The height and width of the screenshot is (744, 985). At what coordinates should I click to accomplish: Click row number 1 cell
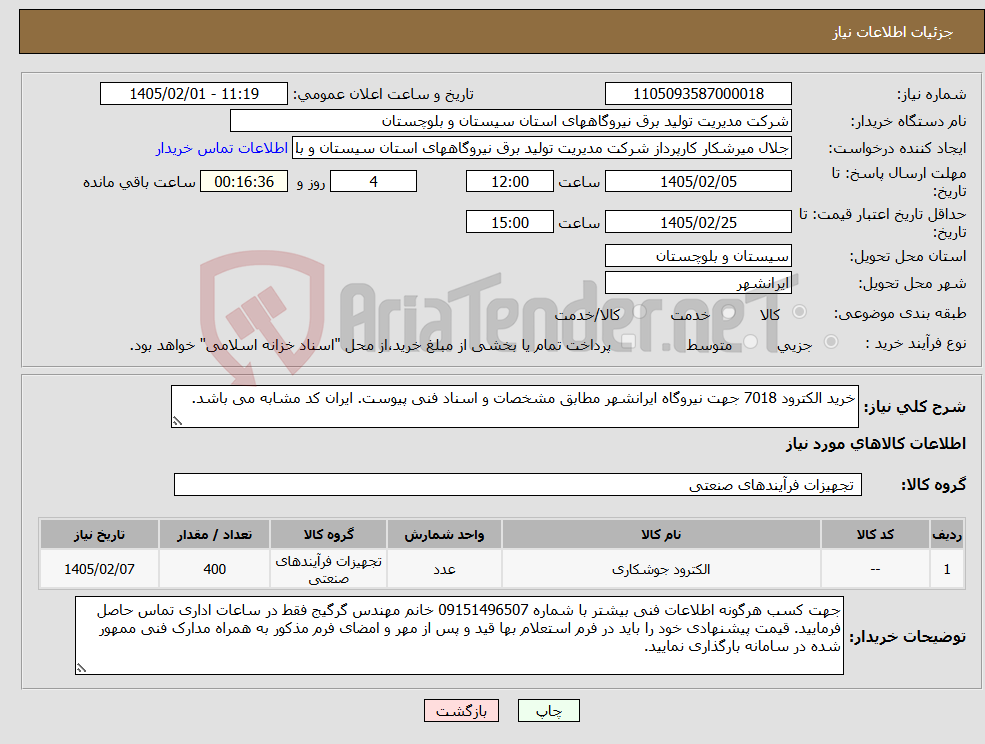click(947, 569)
